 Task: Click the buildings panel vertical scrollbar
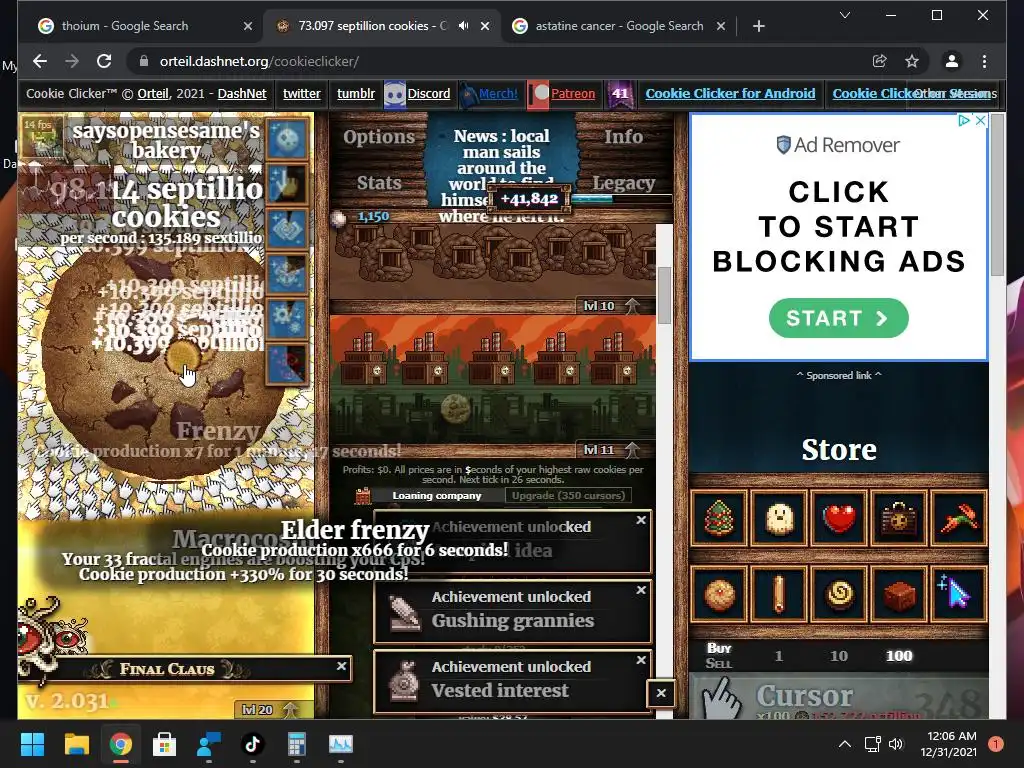664,295
